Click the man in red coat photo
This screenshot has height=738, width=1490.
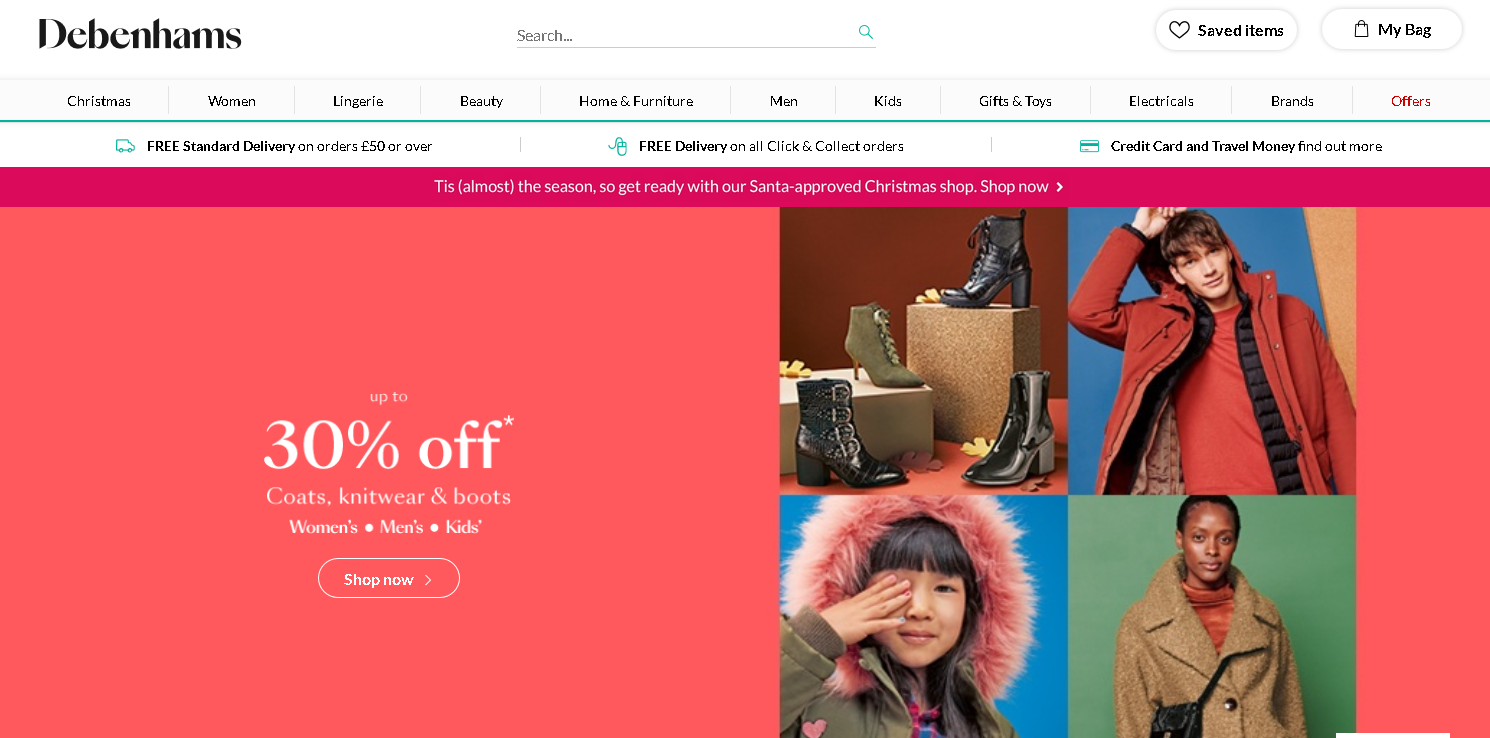pos(1212,350)
